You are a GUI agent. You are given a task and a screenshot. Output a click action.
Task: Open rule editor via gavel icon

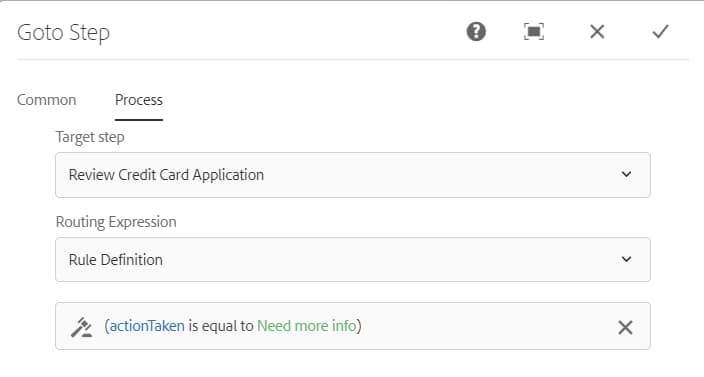[x=82, y=327]
